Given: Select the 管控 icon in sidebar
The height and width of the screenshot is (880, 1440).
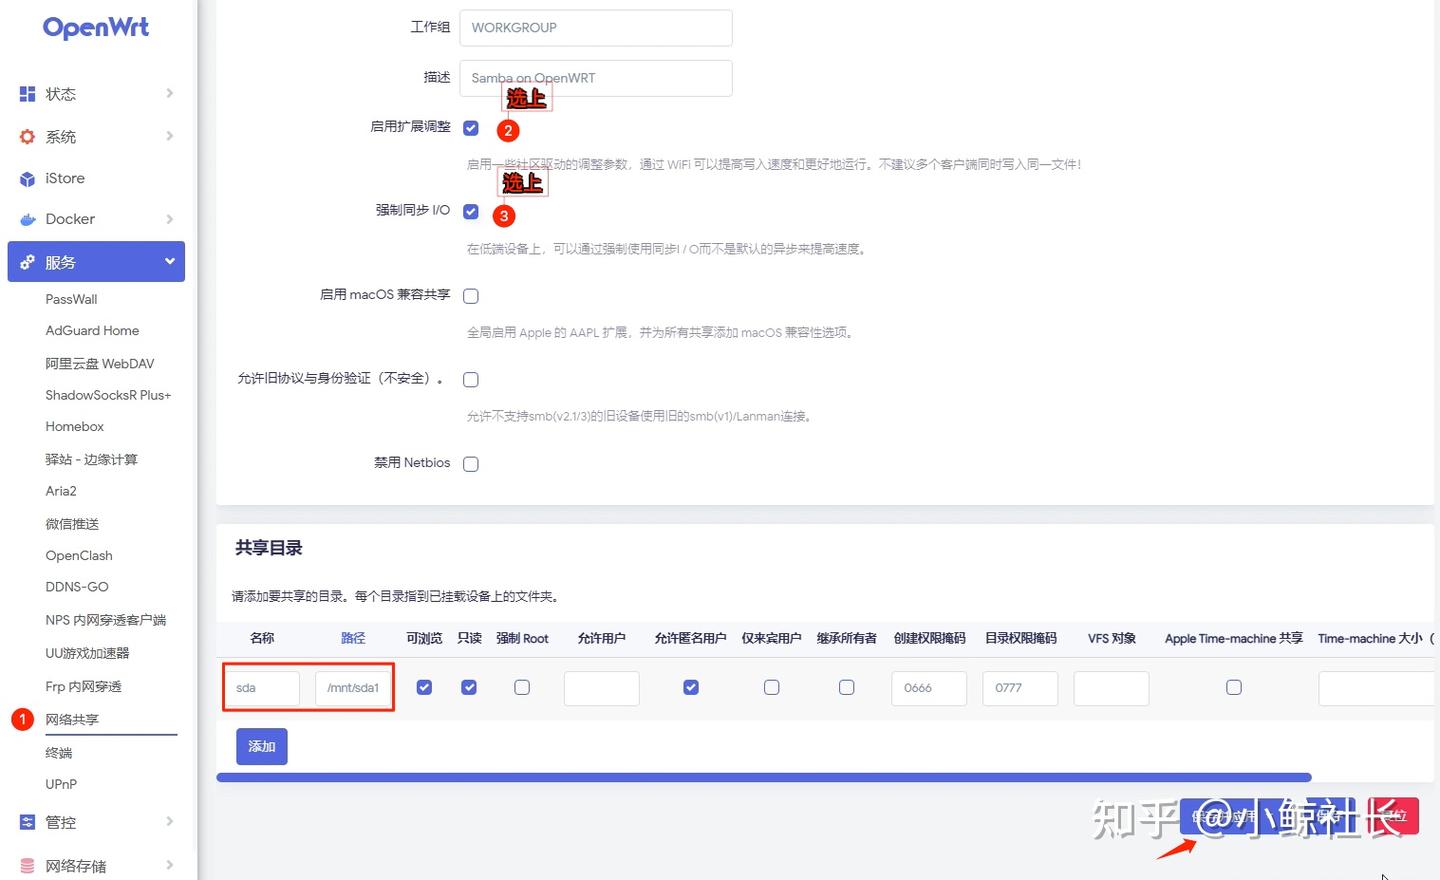Looking at the screenshot, I should click(x=27, y=821).
